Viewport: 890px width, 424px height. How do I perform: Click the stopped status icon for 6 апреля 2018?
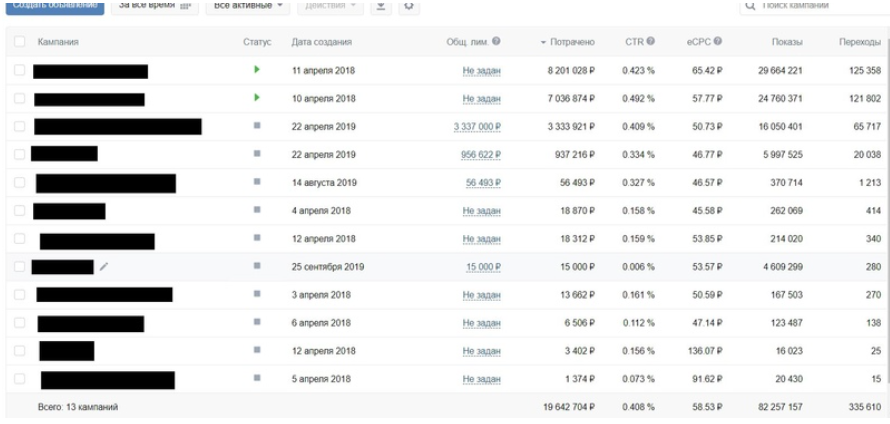coord(257,321)
